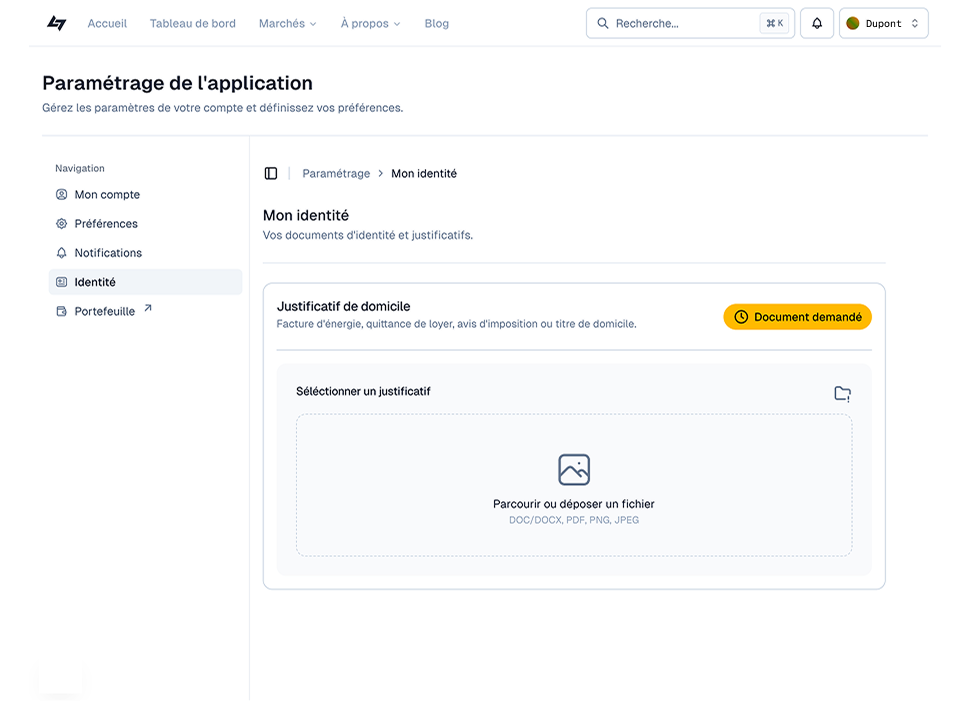
Task: Click the folder icon in justificatif section
Action: 842,394
